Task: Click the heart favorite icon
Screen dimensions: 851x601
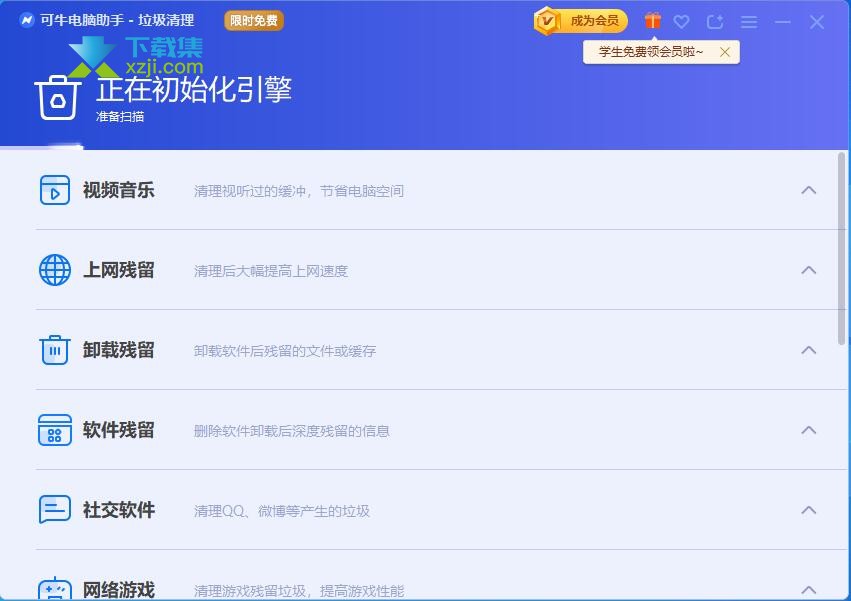Action: click(x=681, y=22)
